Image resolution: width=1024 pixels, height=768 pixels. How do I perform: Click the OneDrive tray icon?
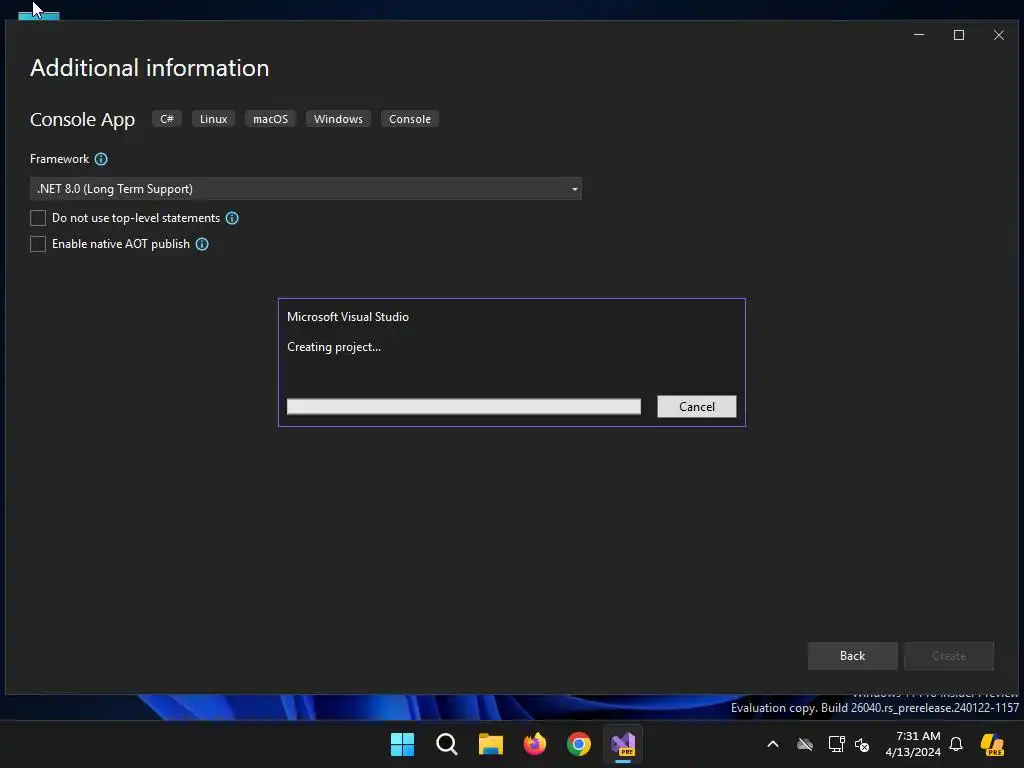coord(805,744)
